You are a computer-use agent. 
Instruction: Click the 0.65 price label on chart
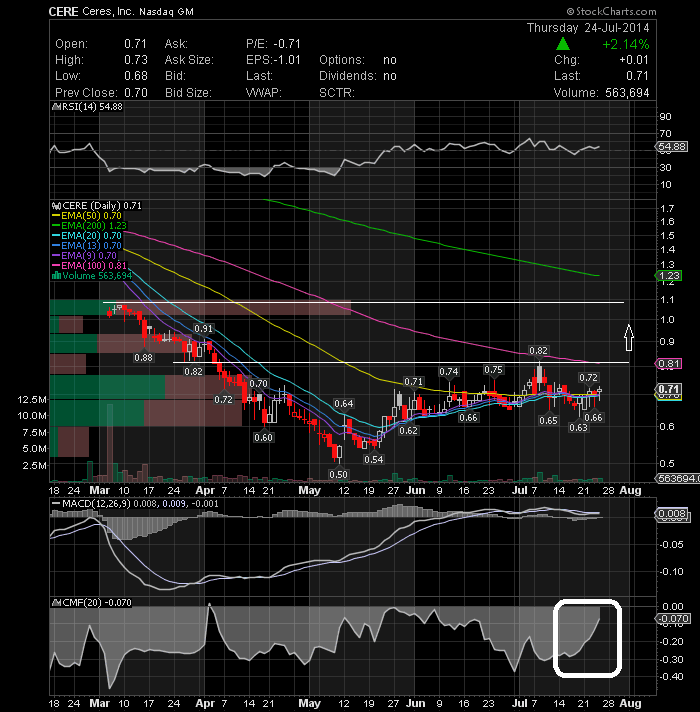coord(548,420)
